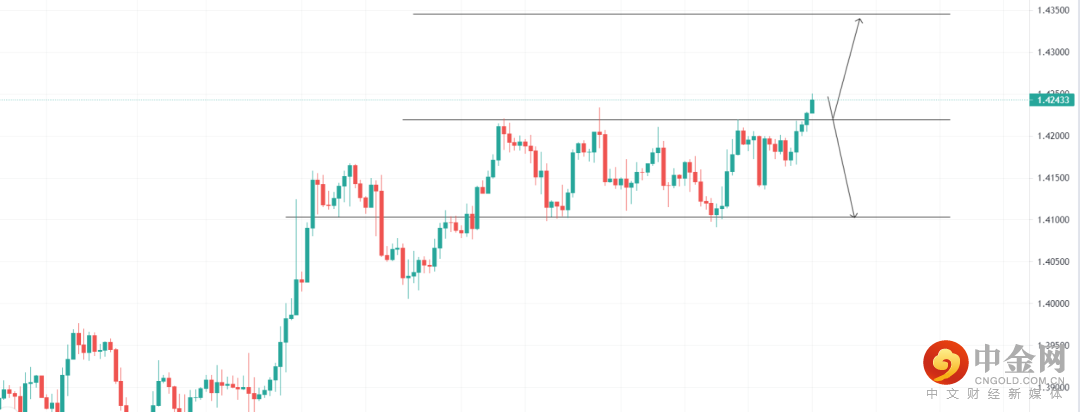The image size is (1080, 412).
Task: Select the 1.42000 price axis label
Action: pos(1052,136)
